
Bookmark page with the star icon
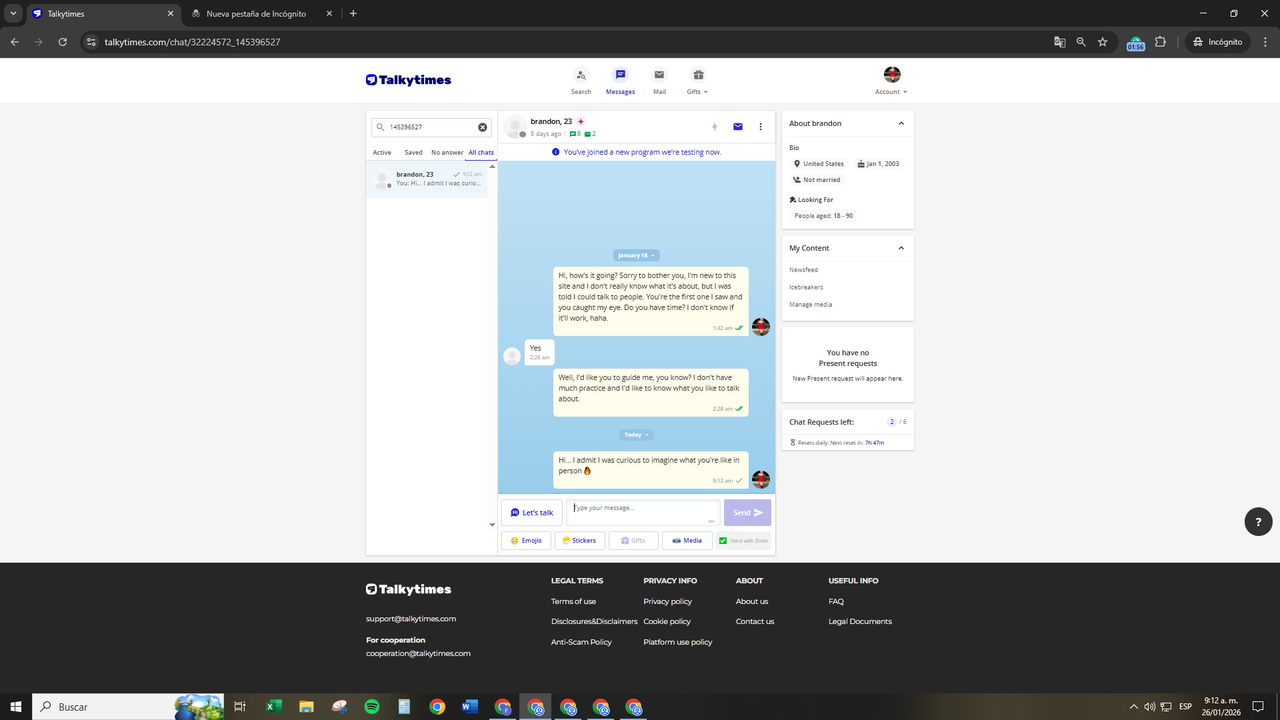tap(1103, 42)
